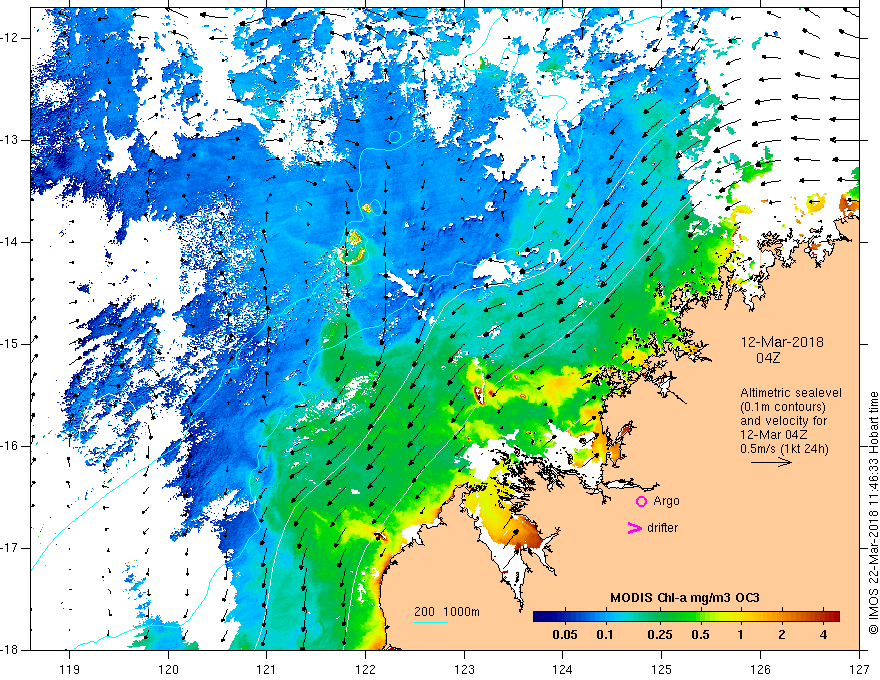The image size is (880, 680).
Task: Click the 2 value on the color scale
Action: [782, 635]
